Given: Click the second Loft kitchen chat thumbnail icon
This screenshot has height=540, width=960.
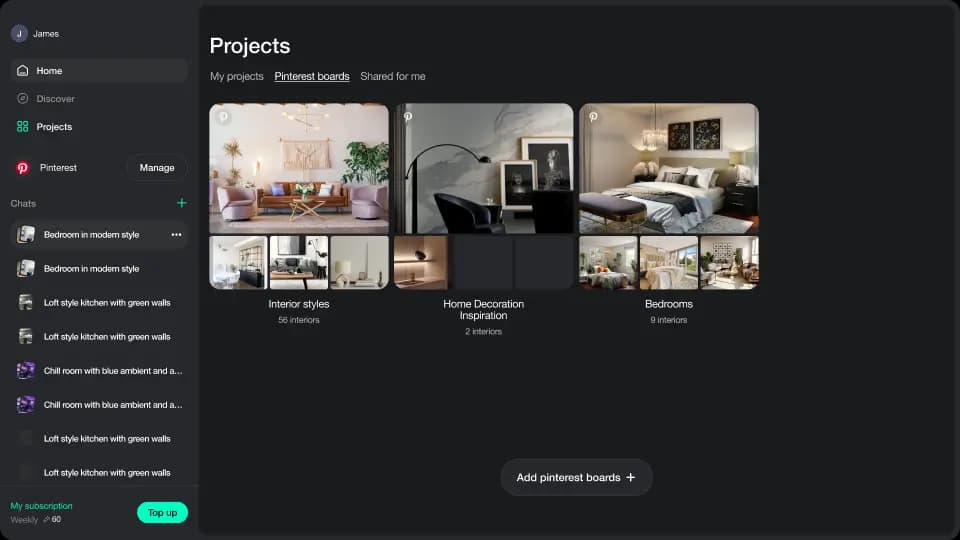Looking at the screenshot, I should 26,337.
